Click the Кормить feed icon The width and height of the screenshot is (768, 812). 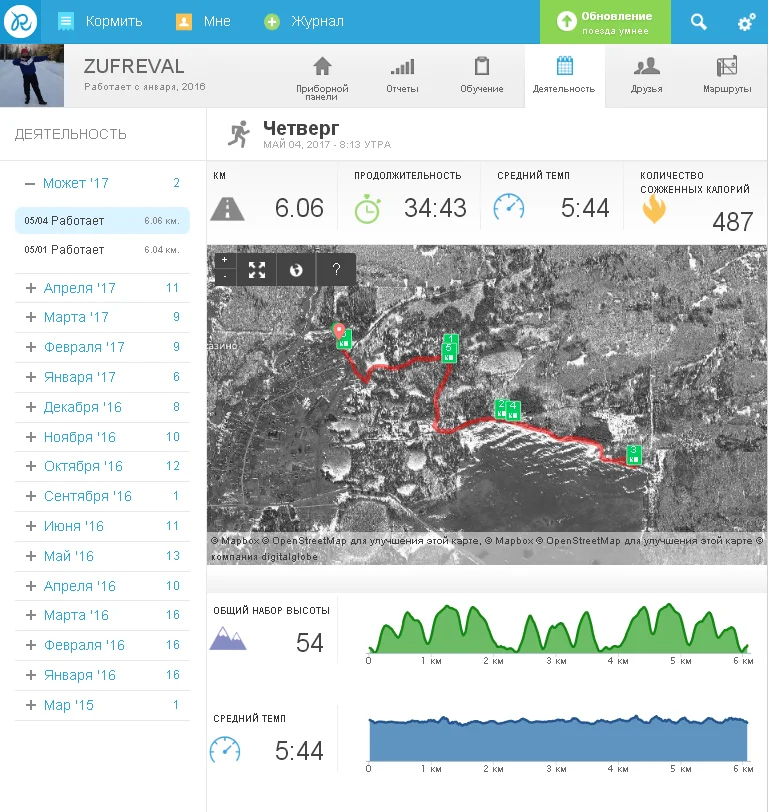66,22
